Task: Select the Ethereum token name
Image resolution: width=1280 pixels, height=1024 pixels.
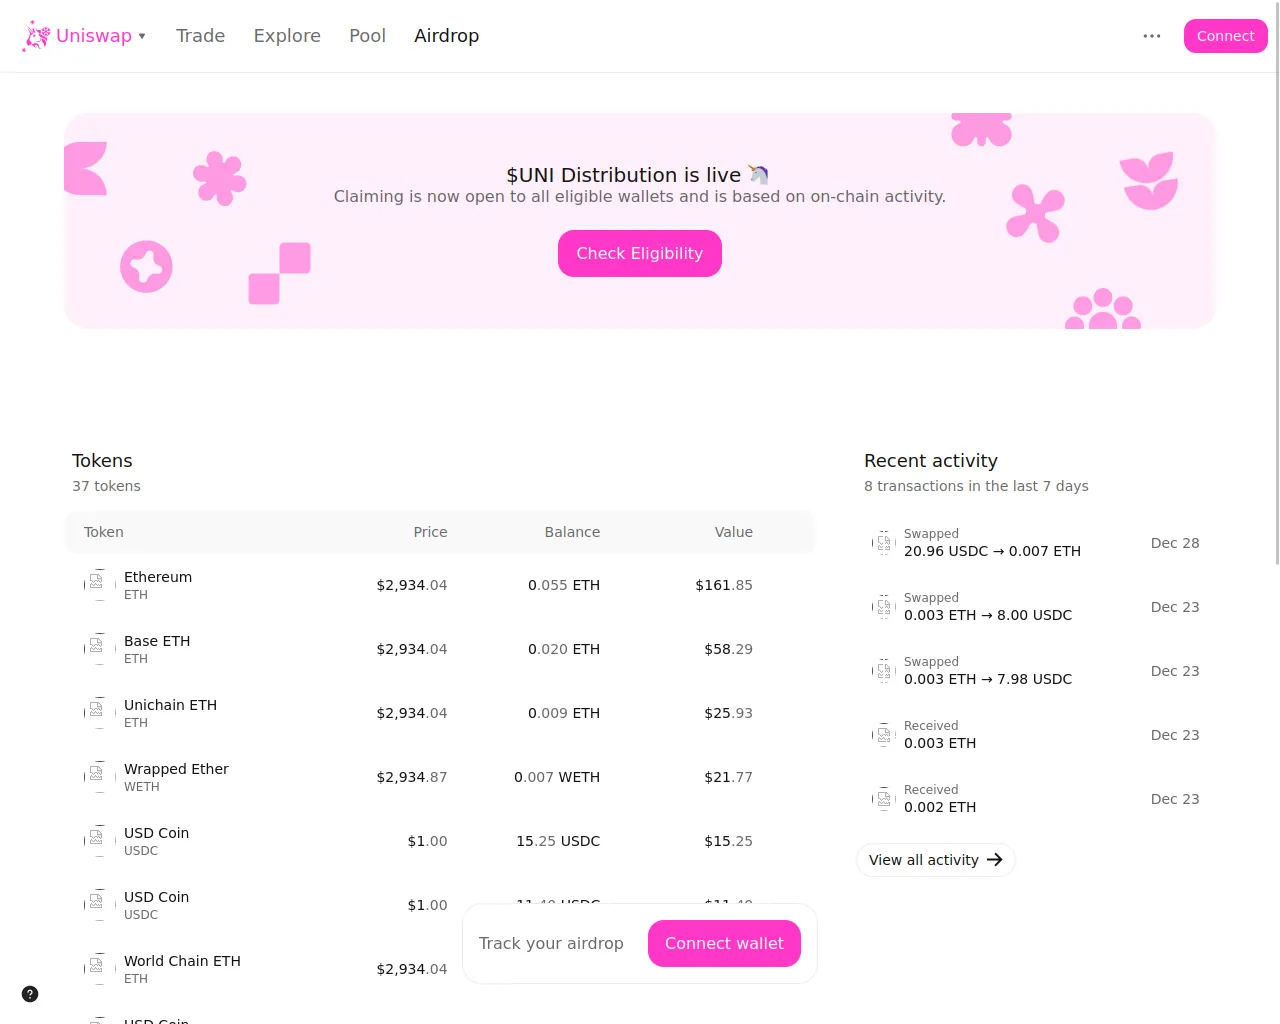Action: click(158, 577)
